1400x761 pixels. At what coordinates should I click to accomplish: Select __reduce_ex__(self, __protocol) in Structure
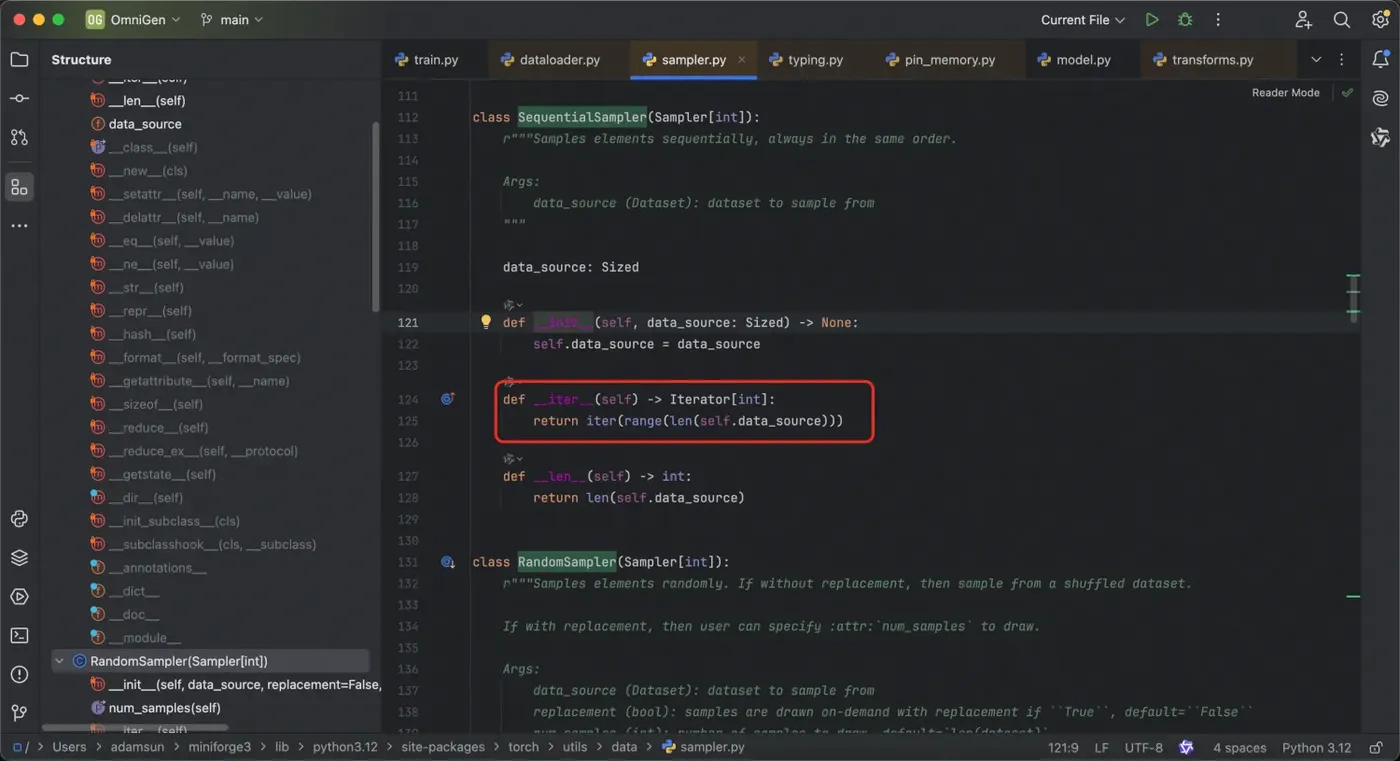(203, 451)
